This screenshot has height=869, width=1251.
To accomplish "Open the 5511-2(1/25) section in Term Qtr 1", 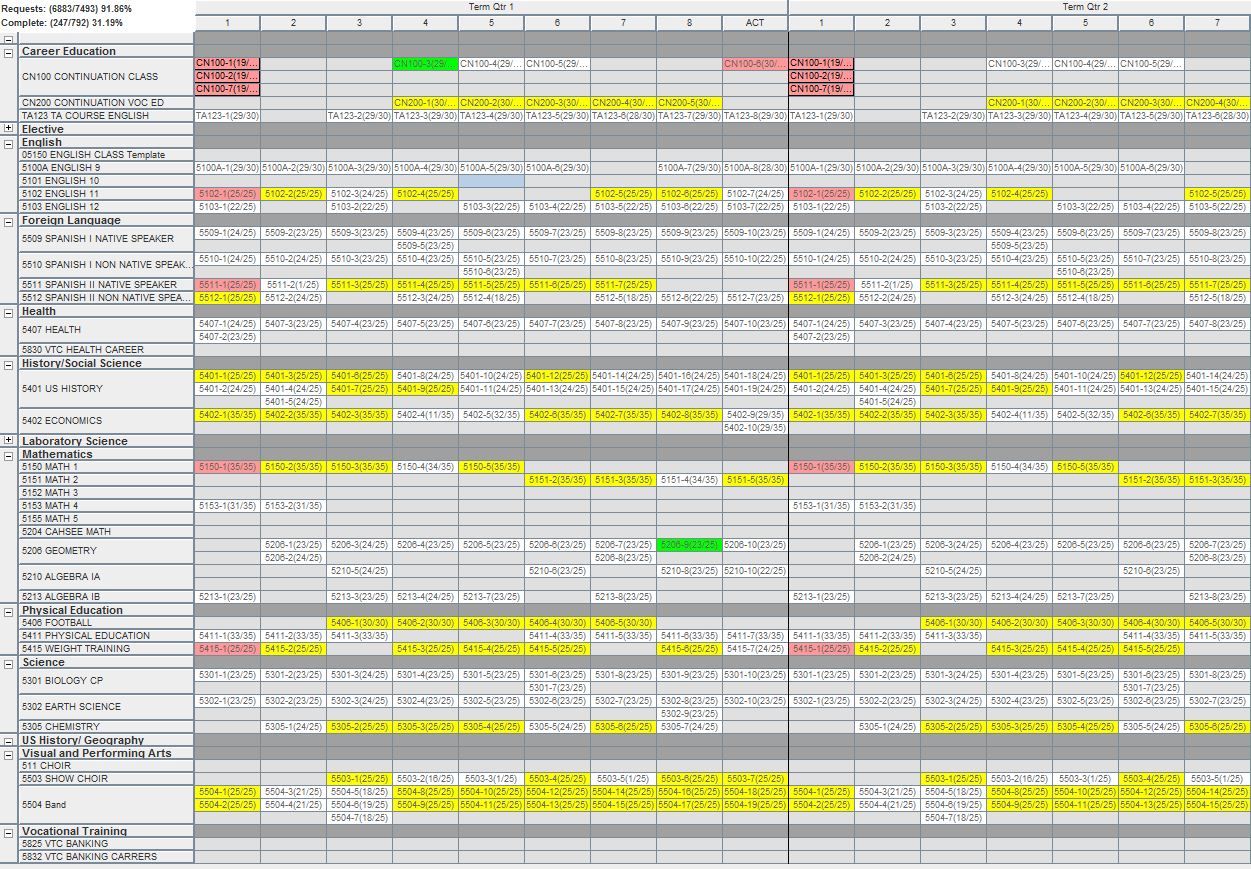I will 293,285.
